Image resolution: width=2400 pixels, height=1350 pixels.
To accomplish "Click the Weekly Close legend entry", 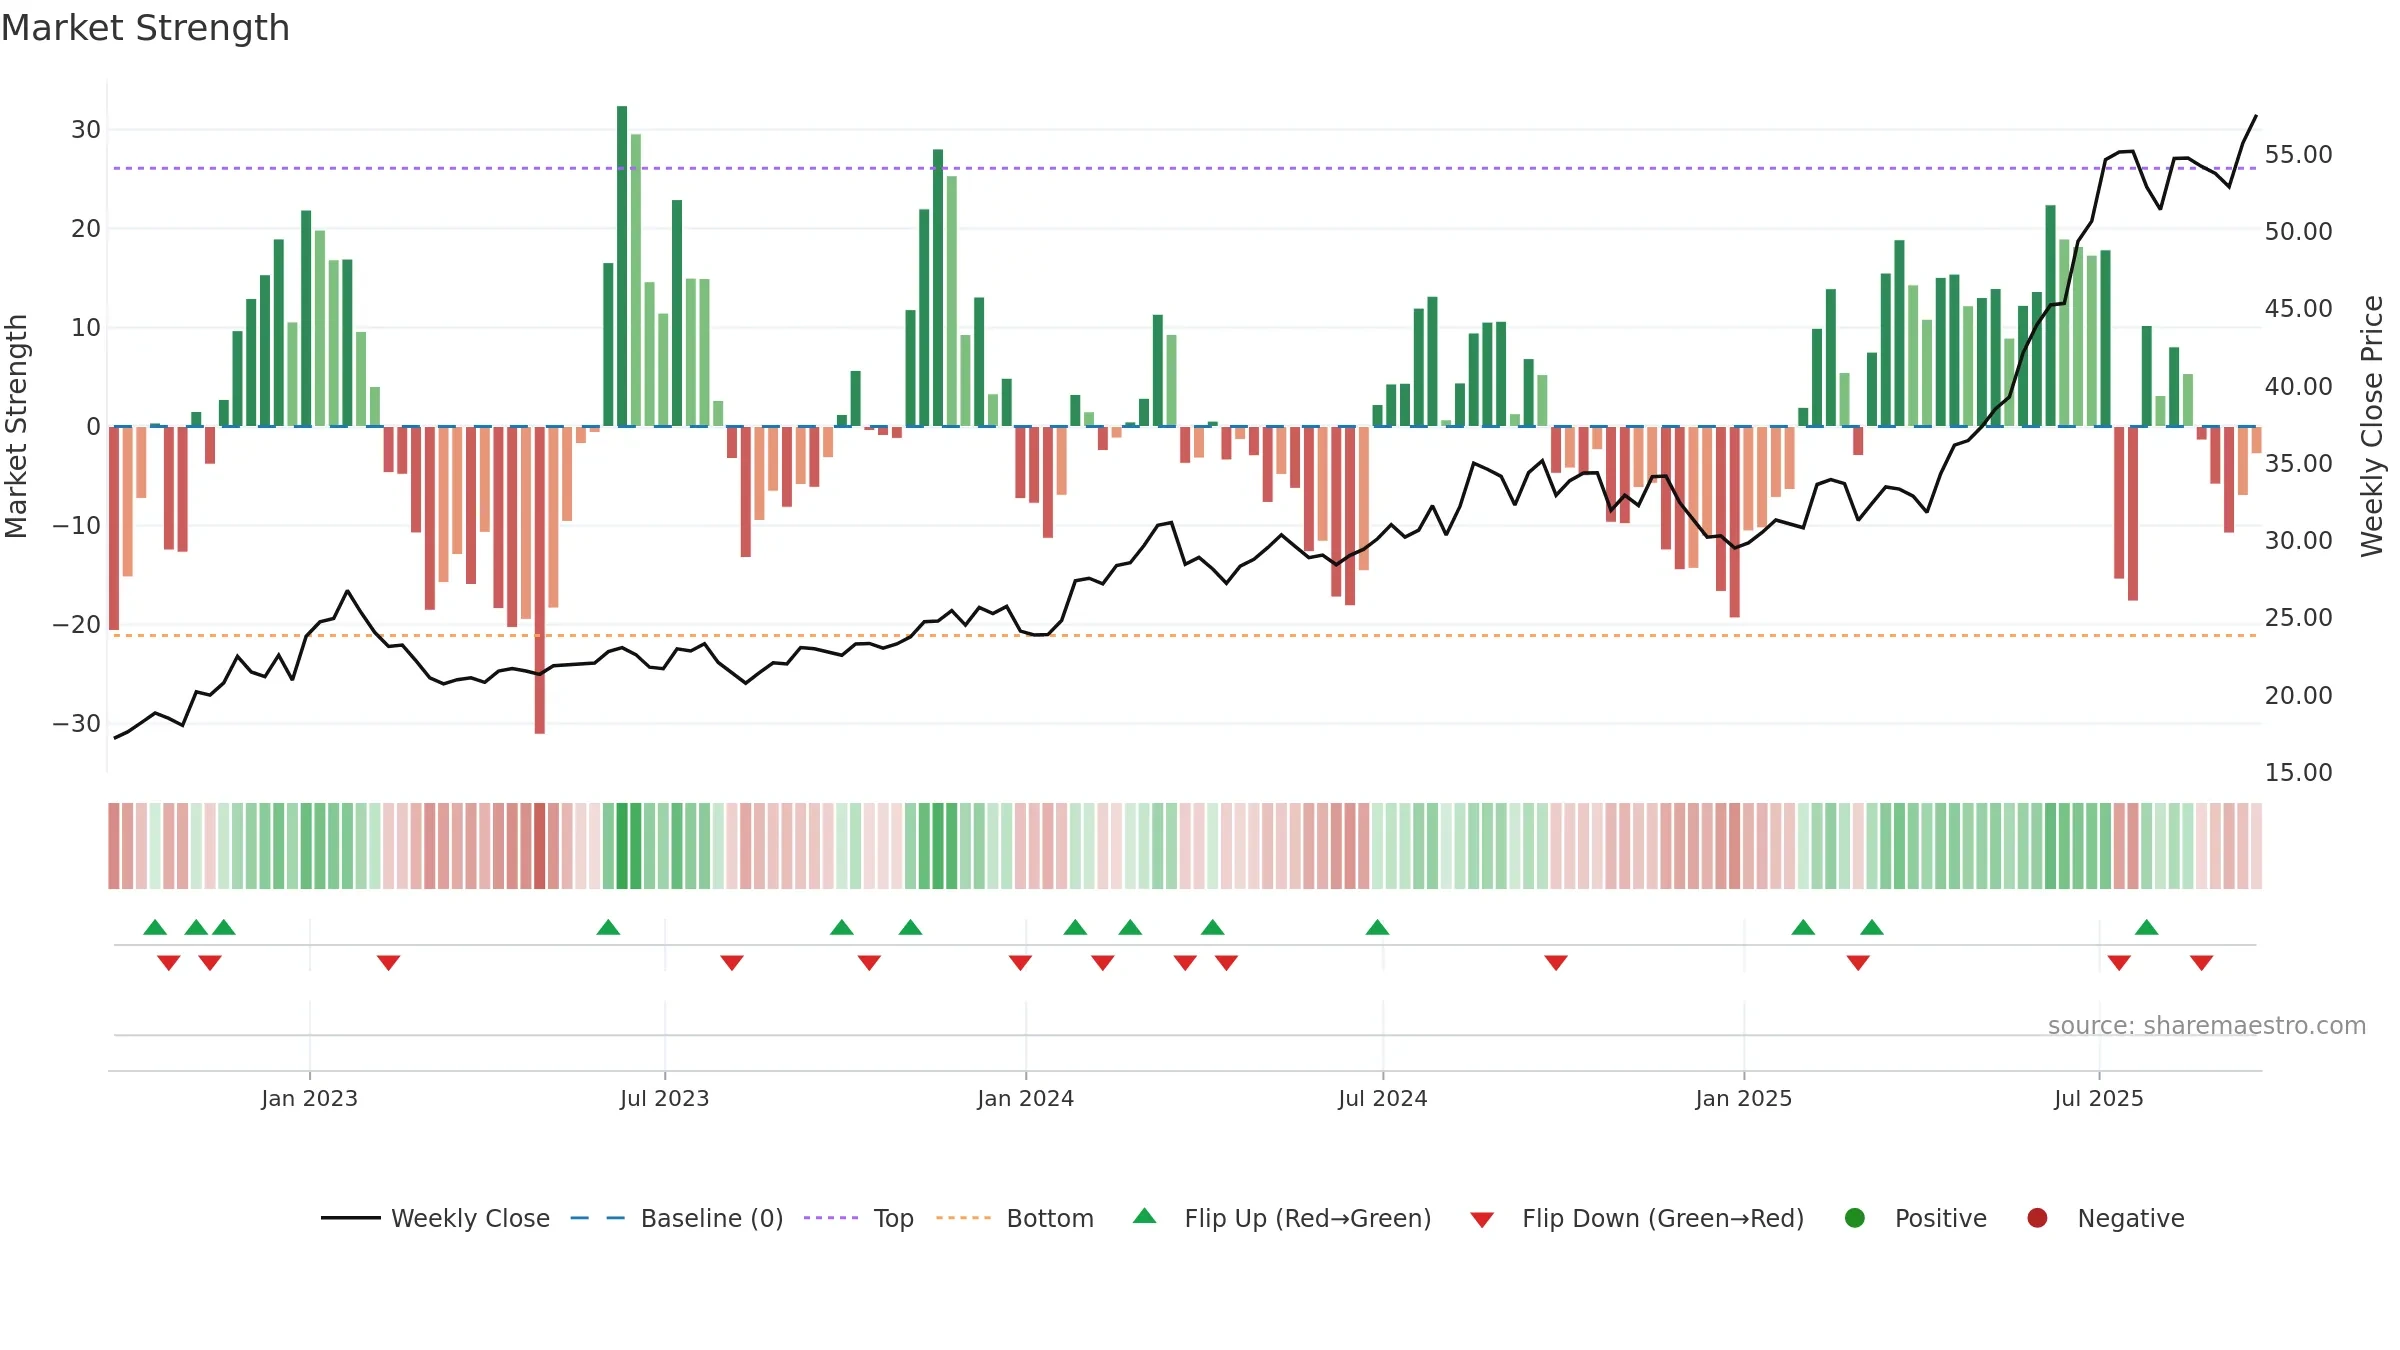I will coord(435,1218).
